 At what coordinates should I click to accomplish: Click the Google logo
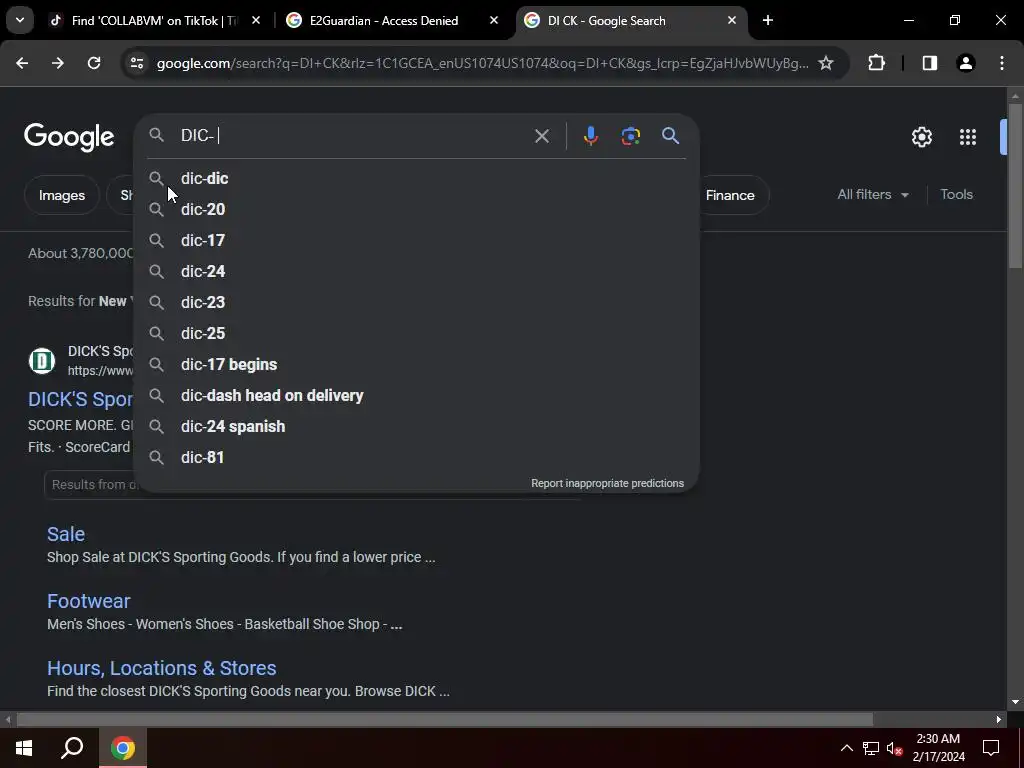click(69, 137)
